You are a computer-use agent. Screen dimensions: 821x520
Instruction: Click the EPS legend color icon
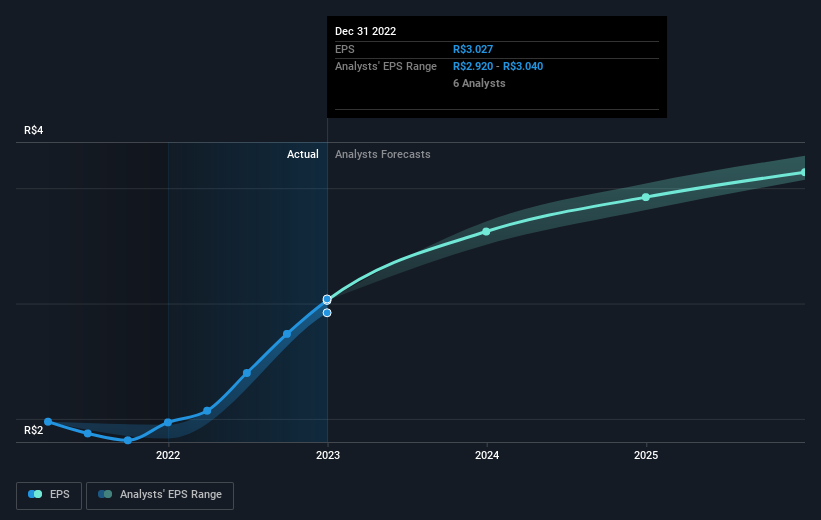[35, 494]
